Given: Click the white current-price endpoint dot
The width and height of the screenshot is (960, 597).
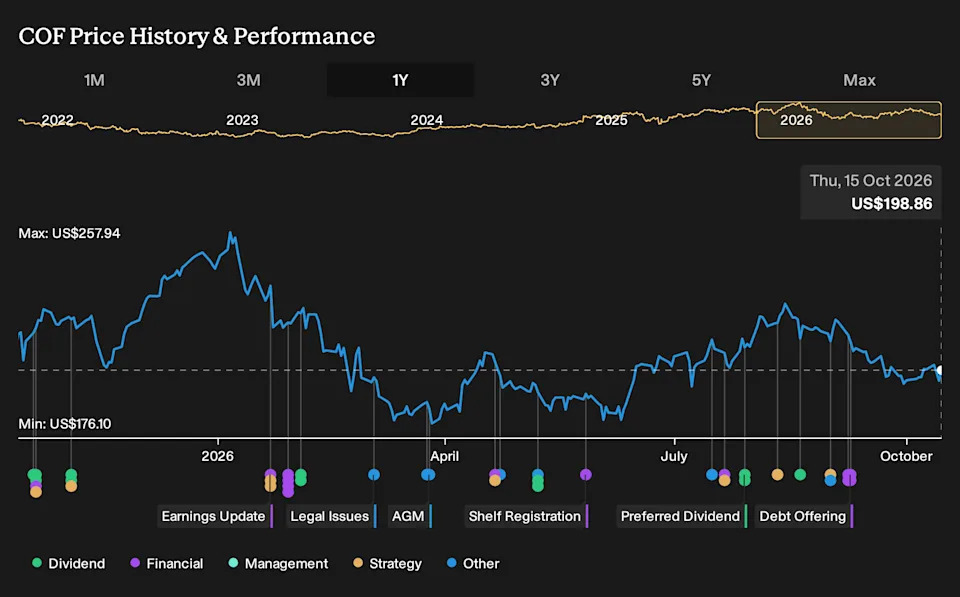Looking at the screenshot, I should pyautogui.click(x=940, y=370).
